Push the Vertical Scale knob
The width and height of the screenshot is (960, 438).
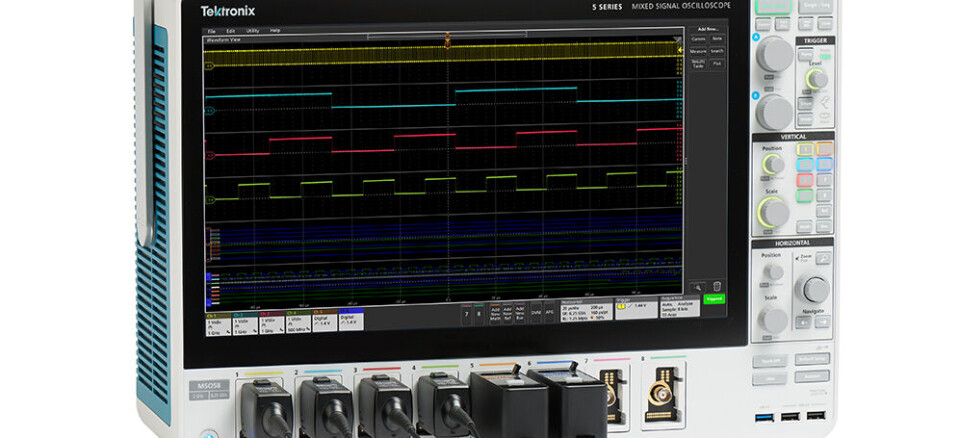coord(773,212)
